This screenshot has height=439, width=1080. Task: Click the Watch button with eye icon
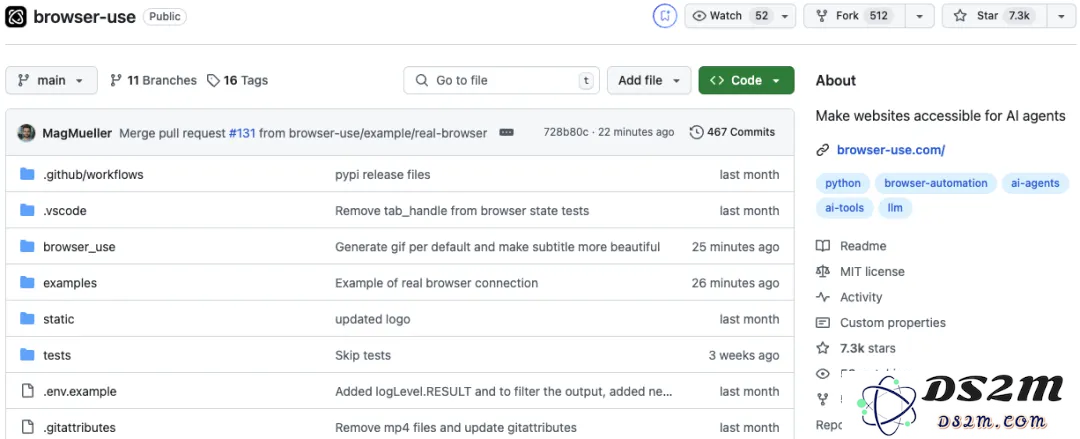[729, 16]
